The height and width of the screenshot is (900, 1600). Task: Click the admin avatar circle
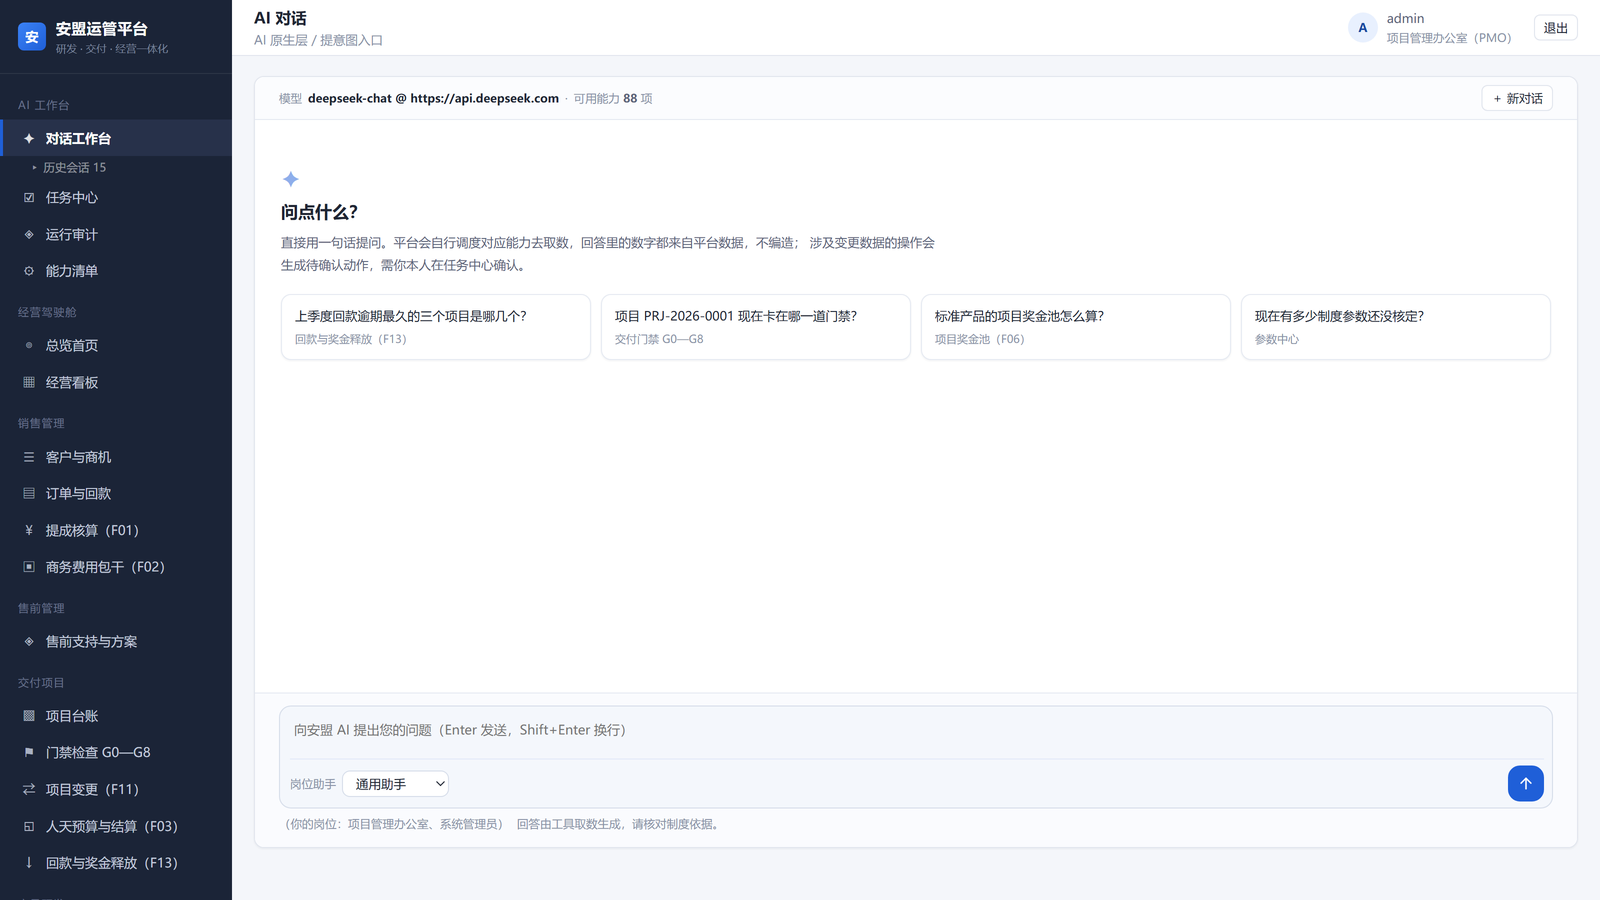point(1362,28)
